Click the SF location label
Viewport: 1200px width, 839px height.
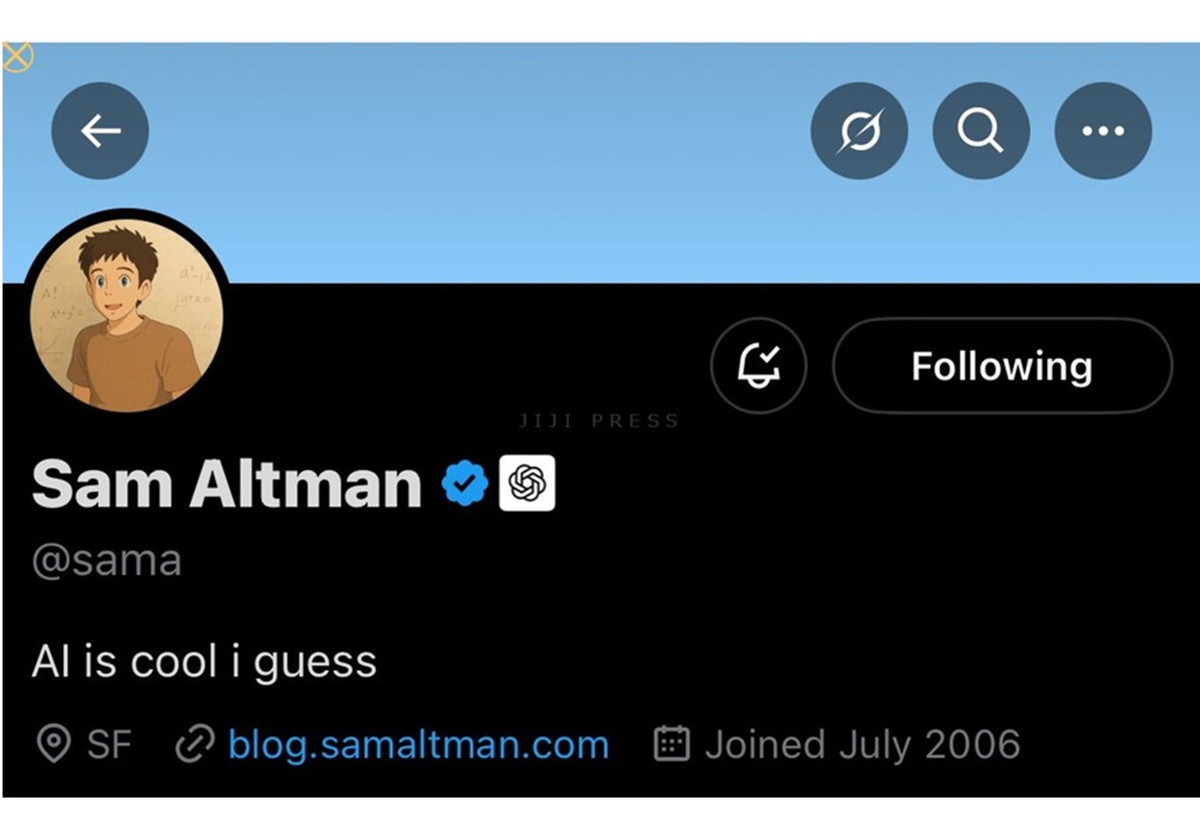109,745
